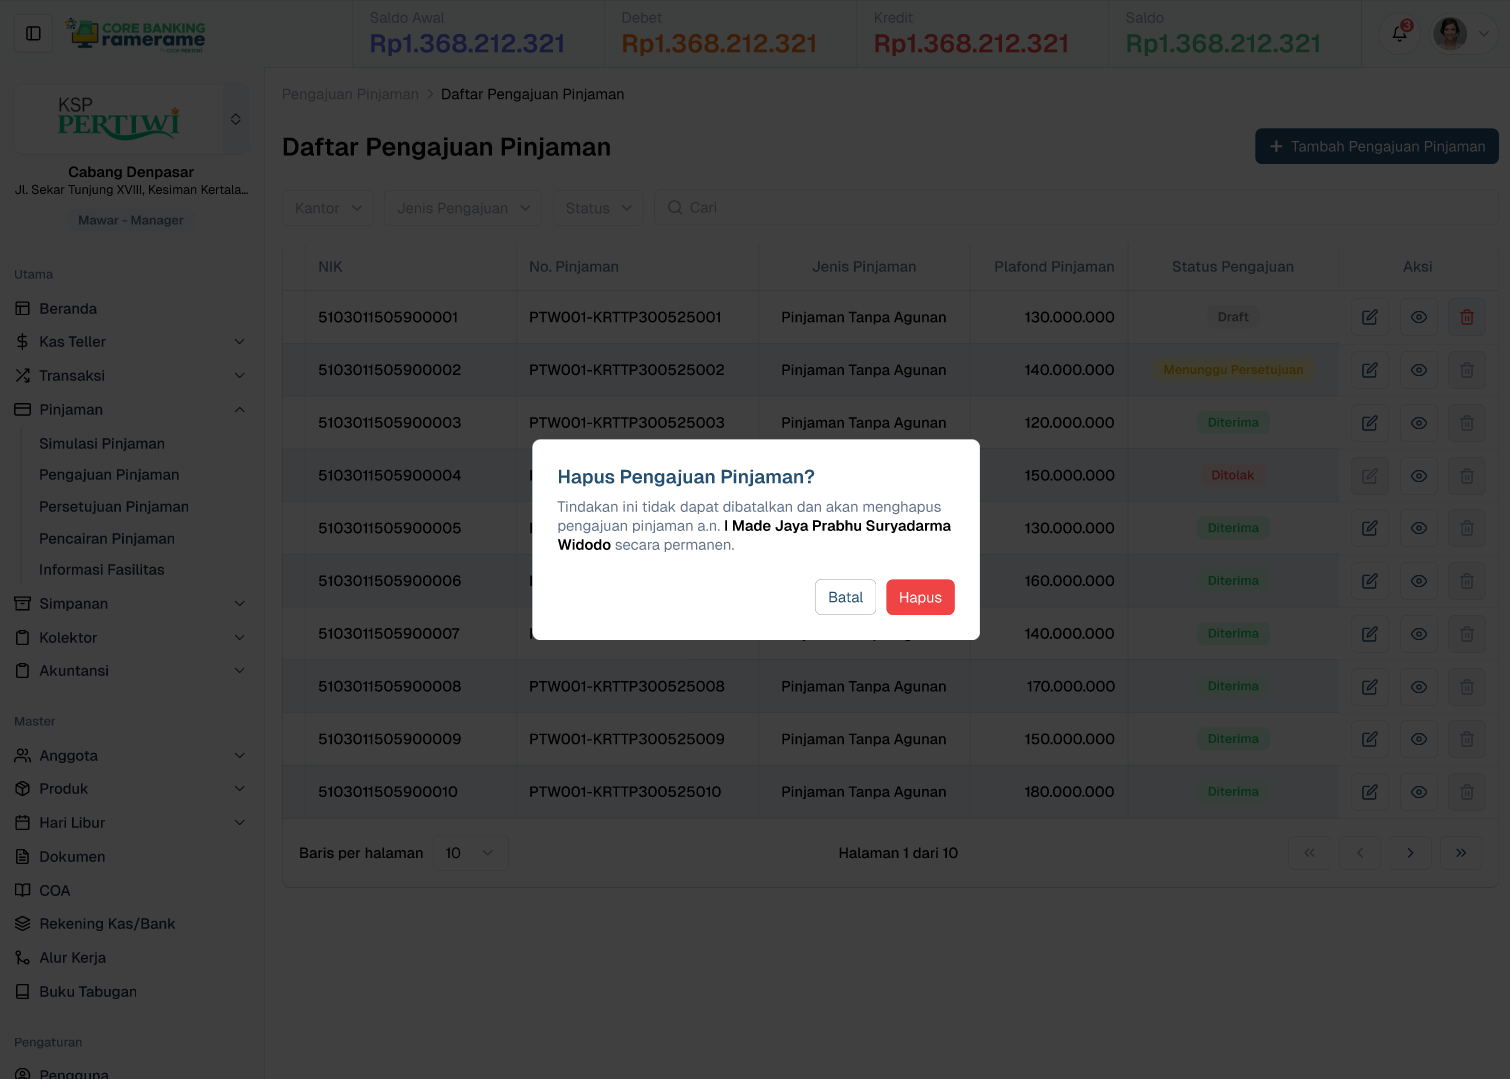Open the Status filter dropdown

tap(597, 207)
